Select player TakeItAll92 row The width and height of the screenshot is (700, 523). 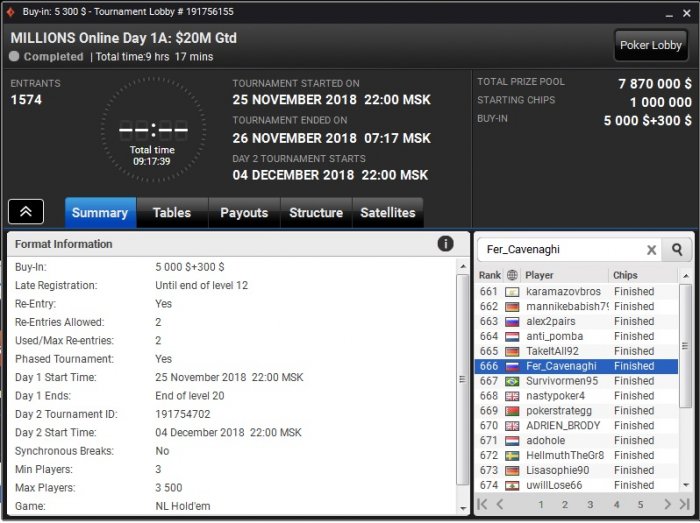pyautogui.click(x=577, y=351)
